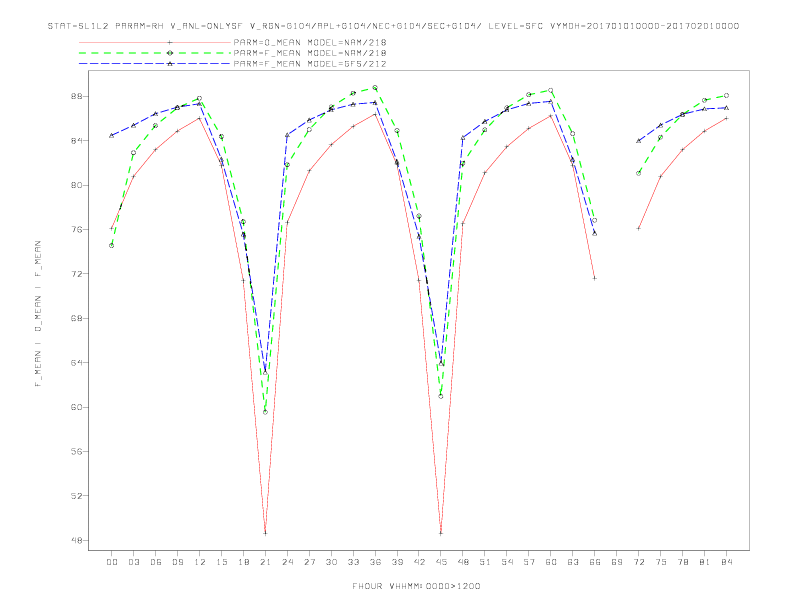This screenshot has height=612, width=792.
Task: Click the x-axis forecast hour label 00
Action: [112, 562]
